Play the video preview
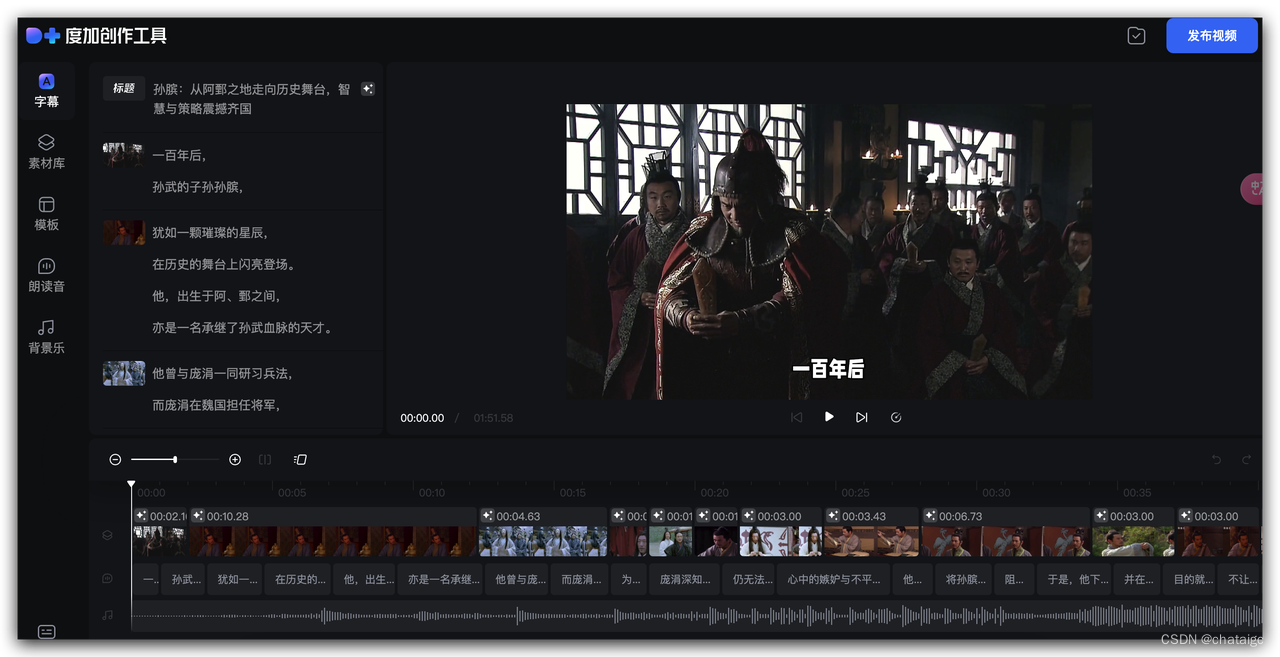Screen dimensions: 1280x657 pos(829,417)
